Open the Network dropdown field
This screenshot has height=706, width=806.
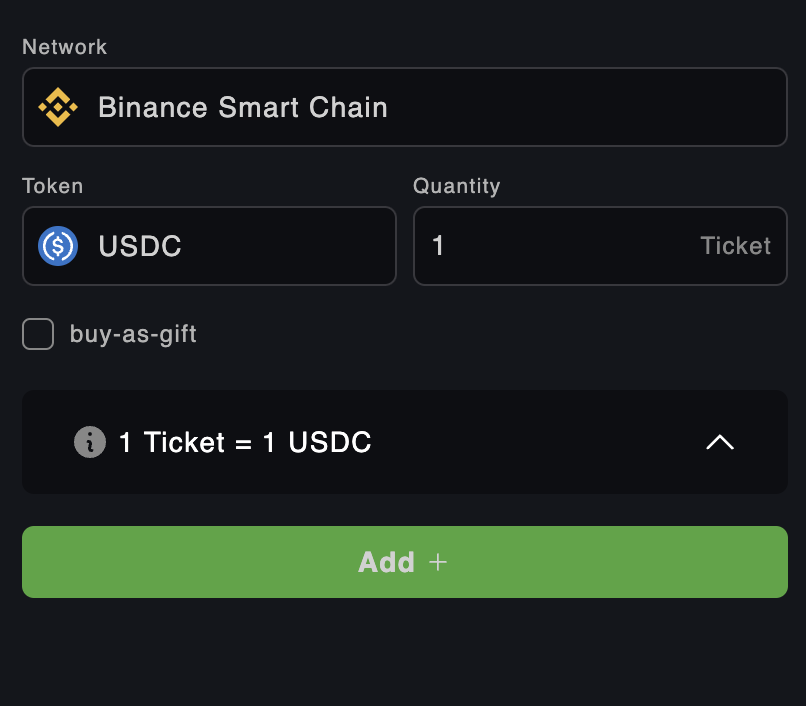[404, 107]
